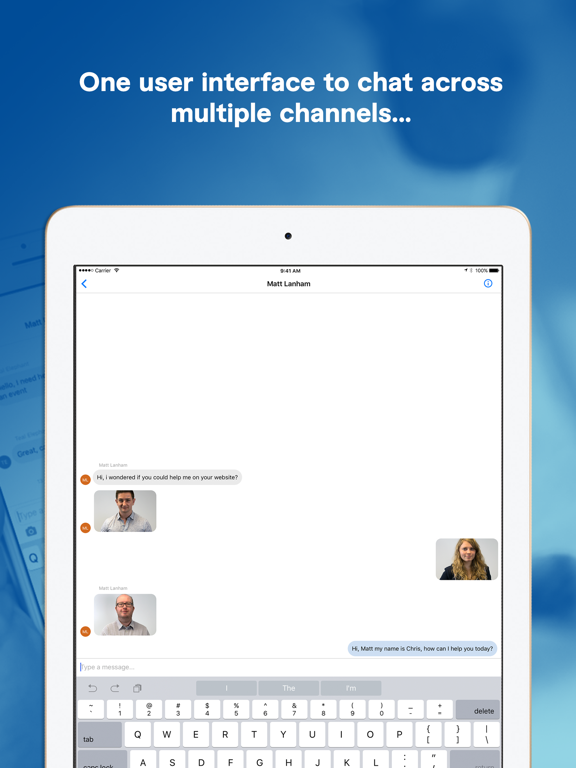The image size is (576, 768).
Task: Tap the G key
Action: (x=259, y=760)
